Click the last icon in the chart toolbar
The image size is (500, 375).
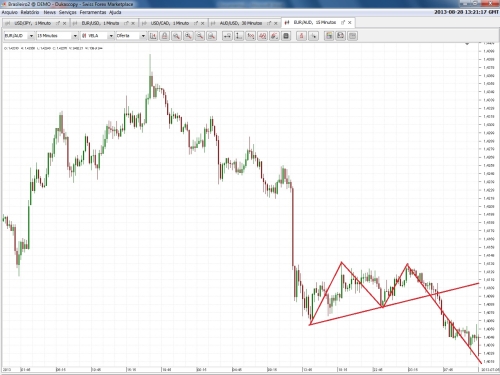[352, 36]
